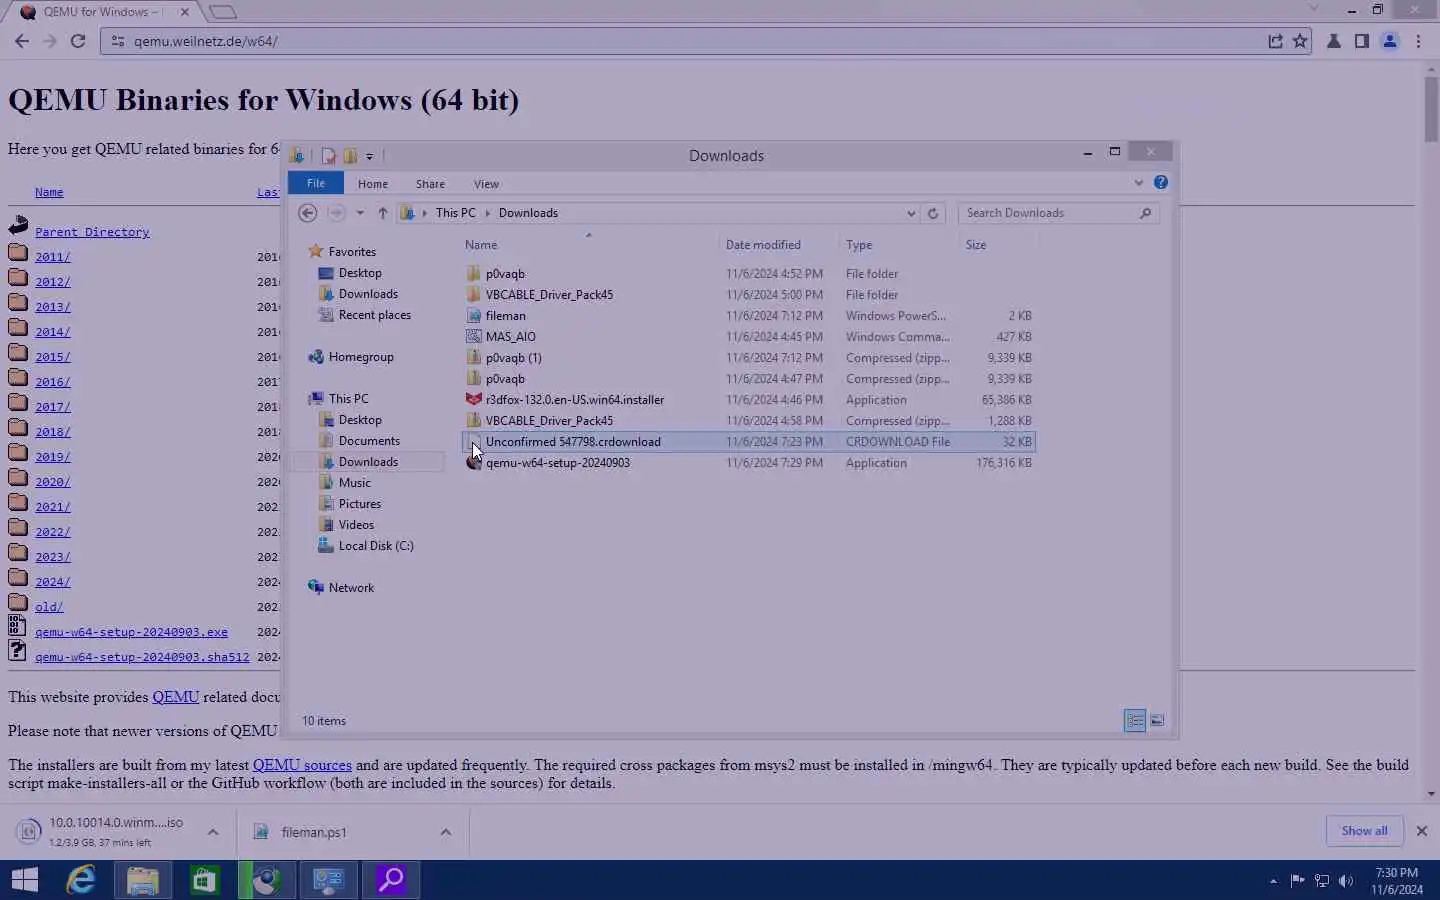Open the Chrome profile avatar

1390,41
